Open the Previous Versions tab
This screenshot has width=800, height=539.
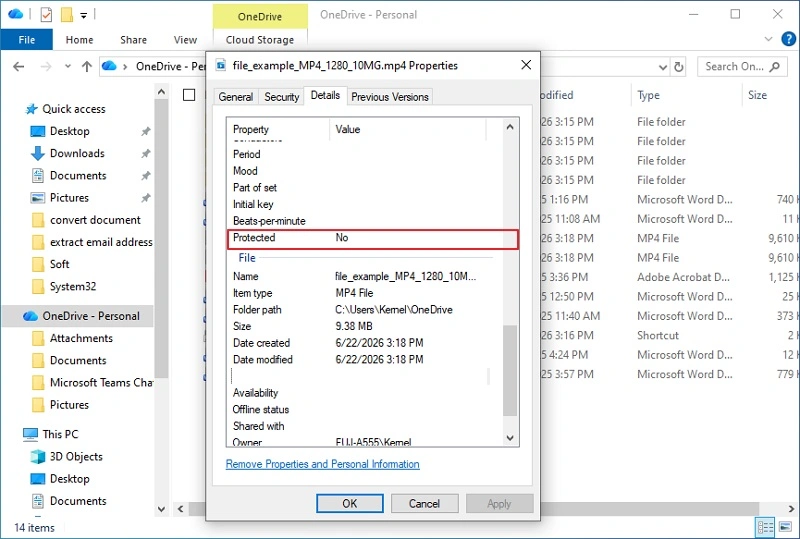[390, 96]
